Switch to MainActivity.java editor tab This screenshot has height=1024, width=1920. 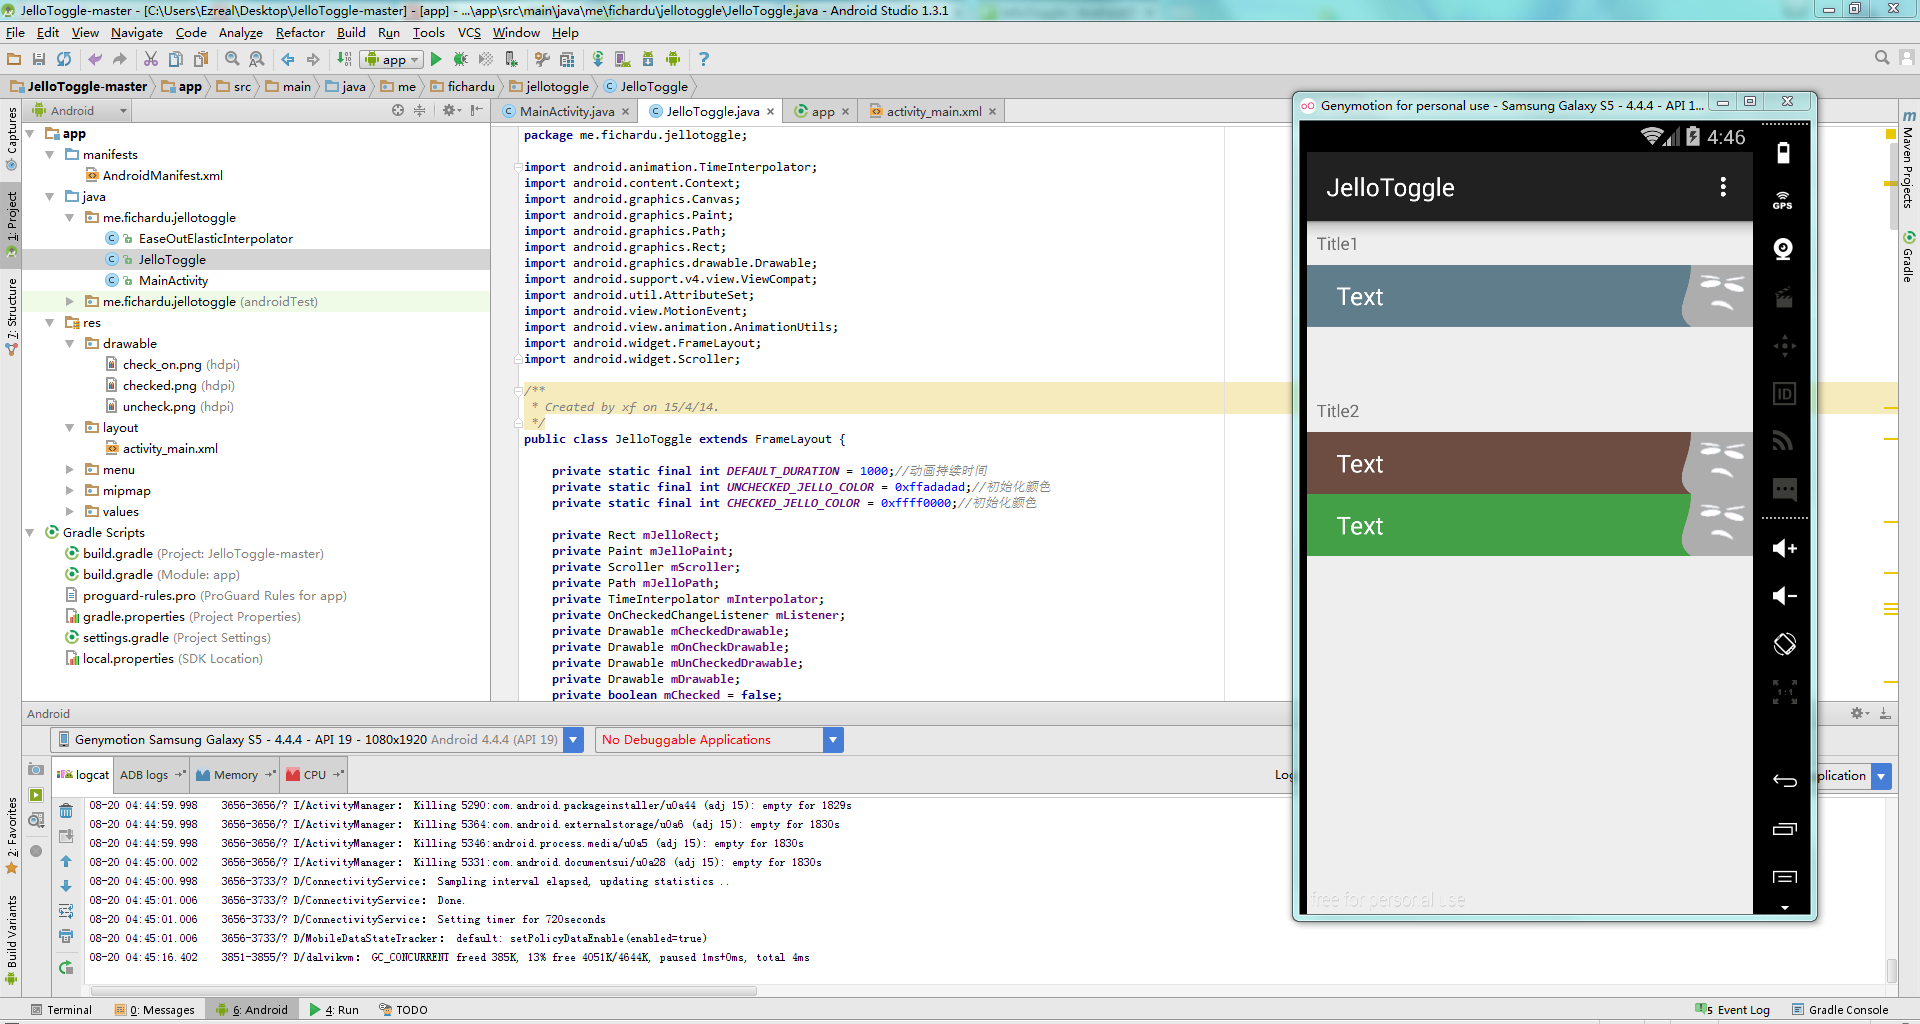(x=566, y=111)
